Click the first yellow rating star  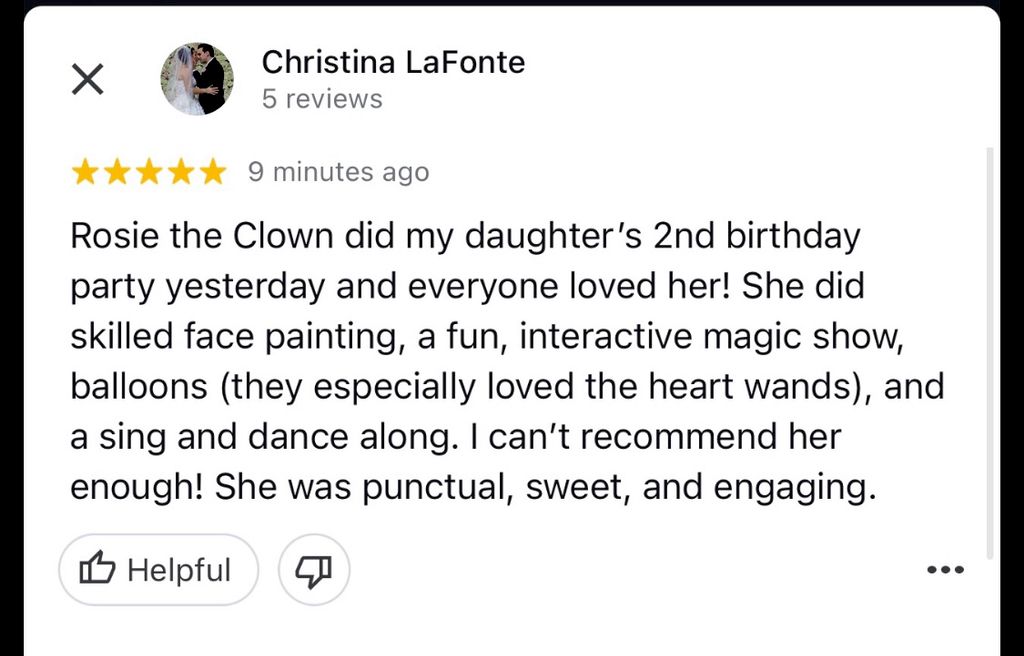pos(85,172)
